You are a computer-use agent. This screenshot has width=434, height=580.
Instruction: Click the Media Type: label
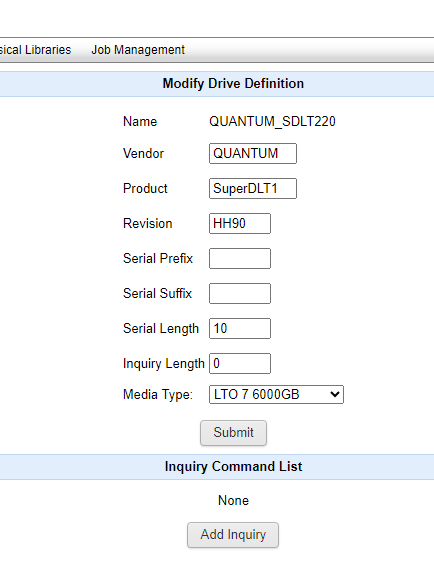click(x=158, y=395)
